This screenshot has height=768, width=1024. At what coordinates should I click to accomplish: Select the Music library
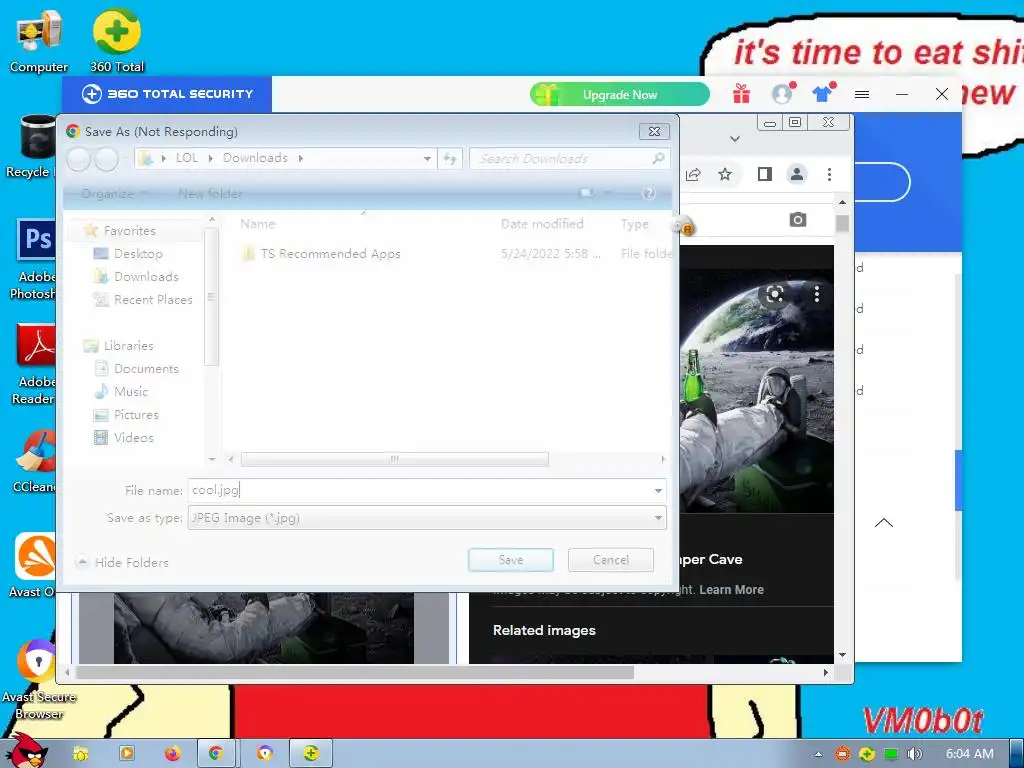131,392
